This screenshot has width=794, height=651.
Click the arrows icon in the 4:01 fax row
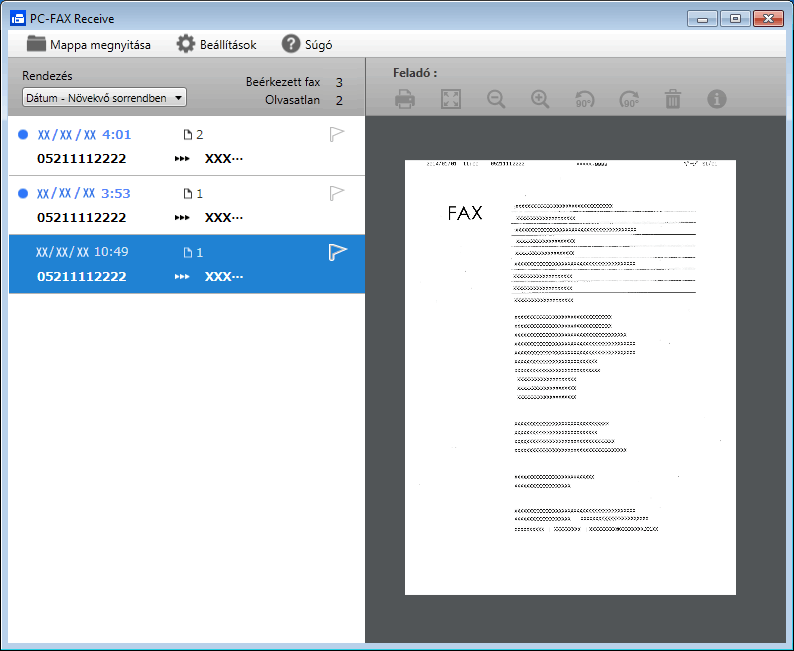coord(182,159)
